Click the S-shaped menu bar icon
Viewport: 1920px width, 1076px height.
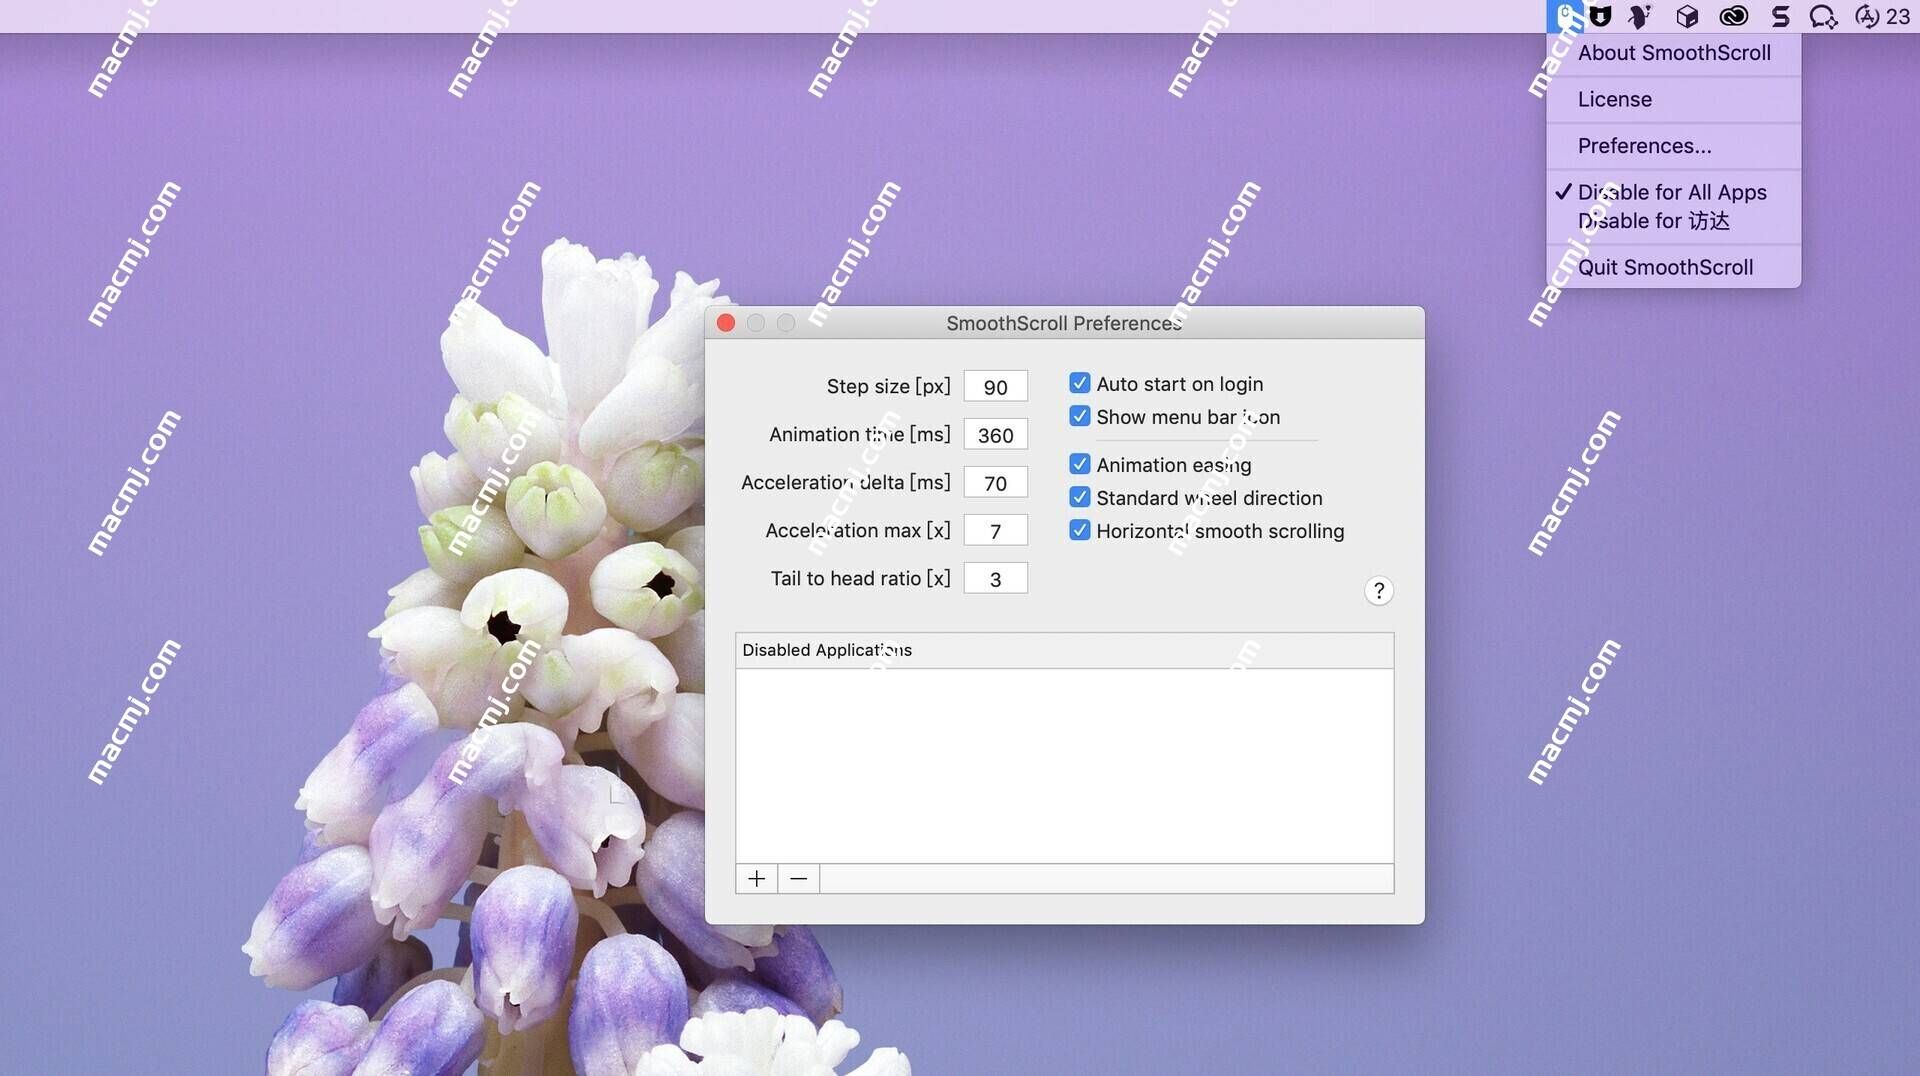[1780, 16]
